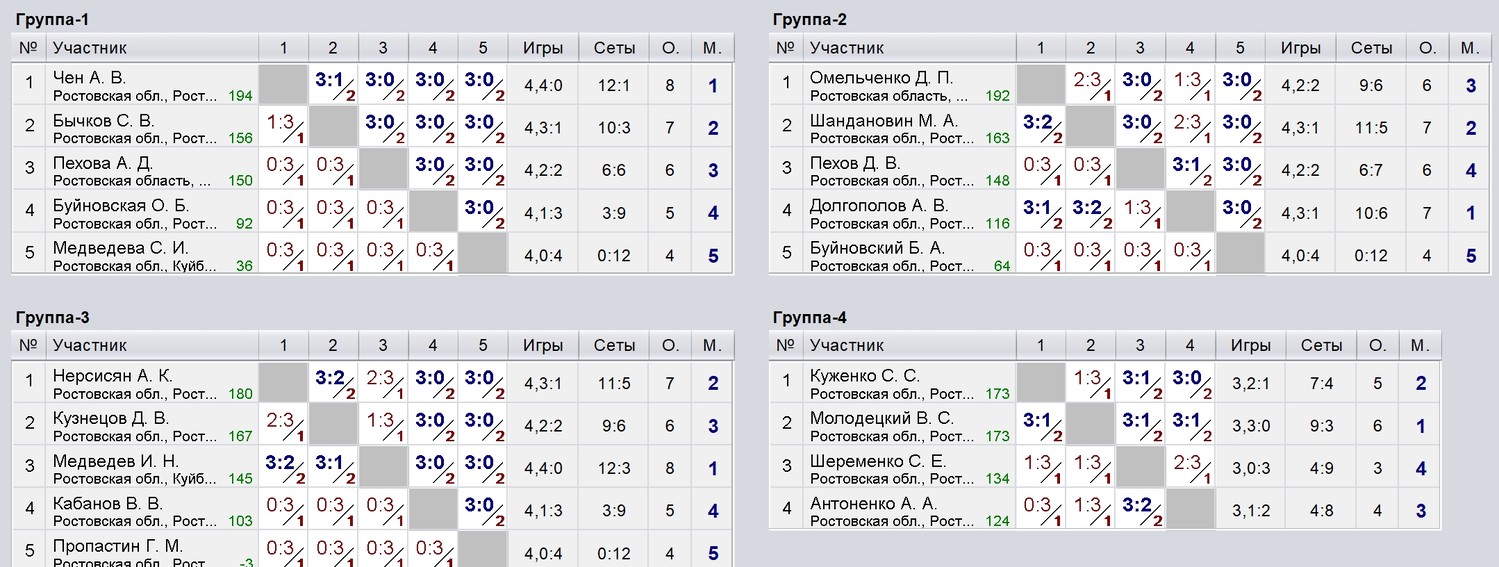Open participant Омельченко Д. П. in Группа-2
The width and height of the screenshot is (1499, 567).
point(881,78)
